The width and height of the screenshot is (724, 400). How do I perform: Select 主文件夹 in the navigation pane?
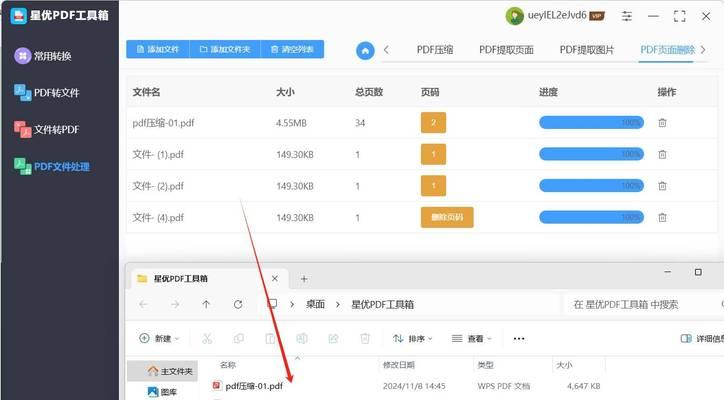(163, 371)
